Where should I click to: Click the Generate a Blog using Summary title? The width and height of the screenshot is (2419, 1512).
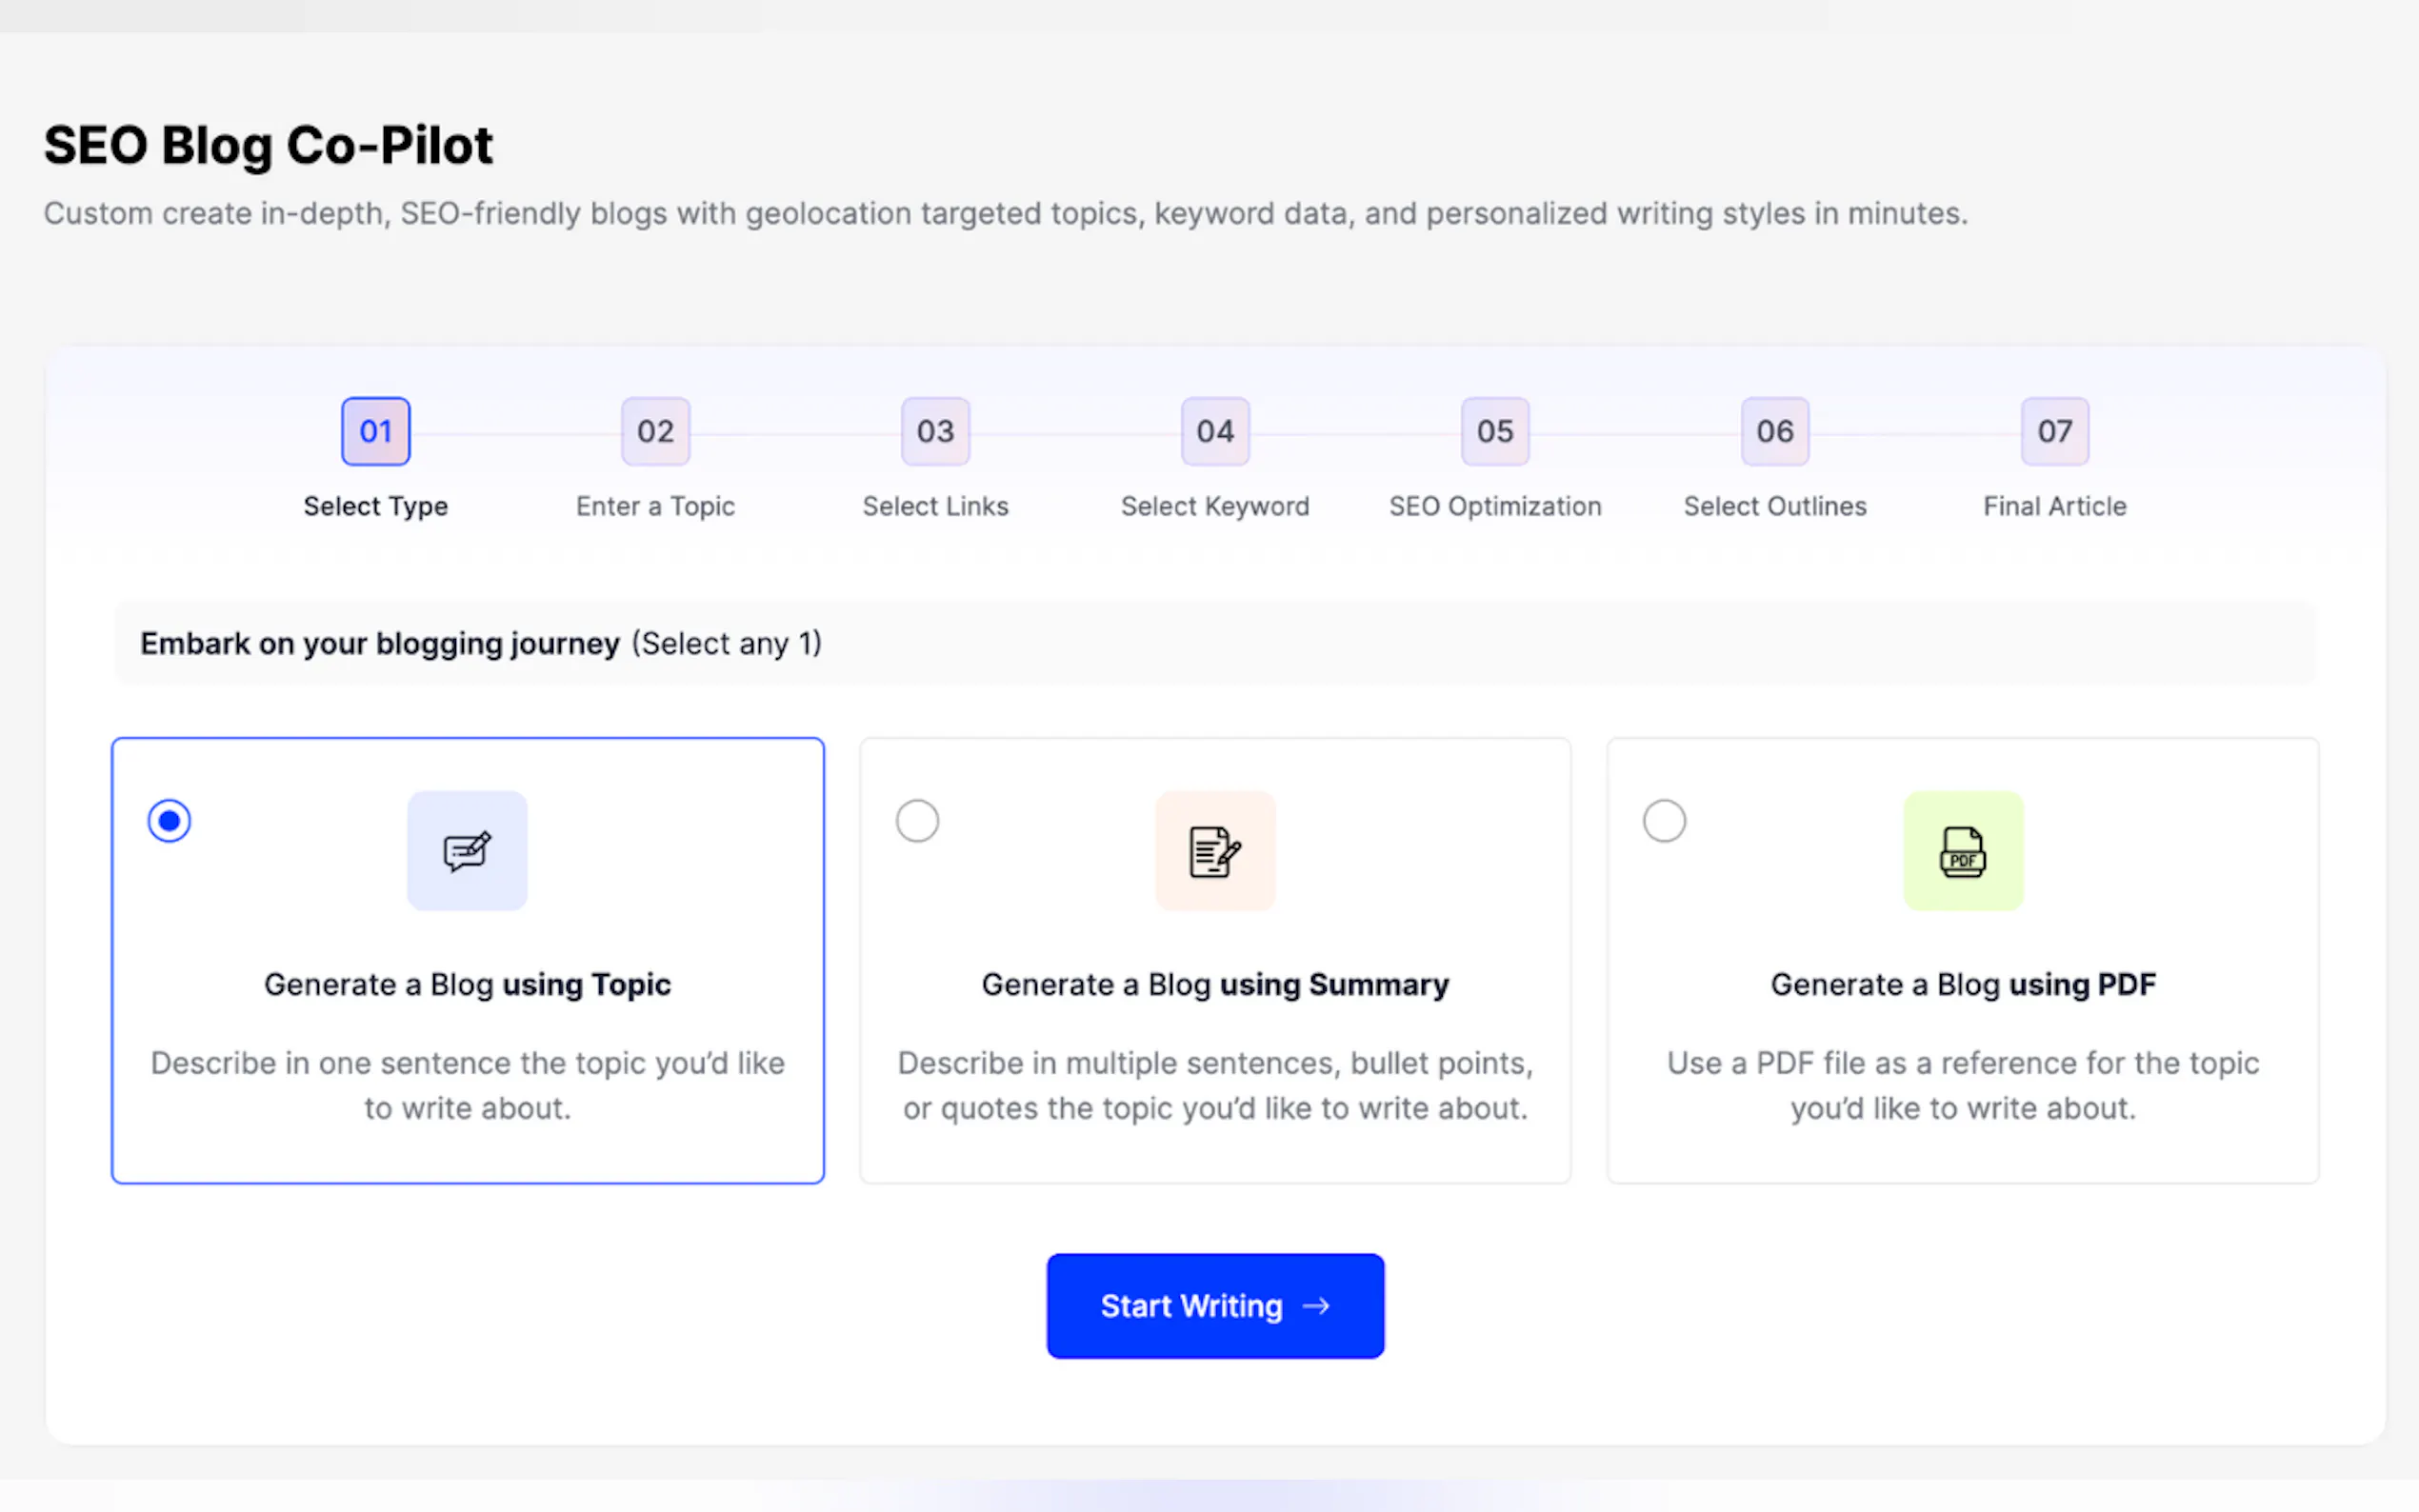tap(1215, 985)
